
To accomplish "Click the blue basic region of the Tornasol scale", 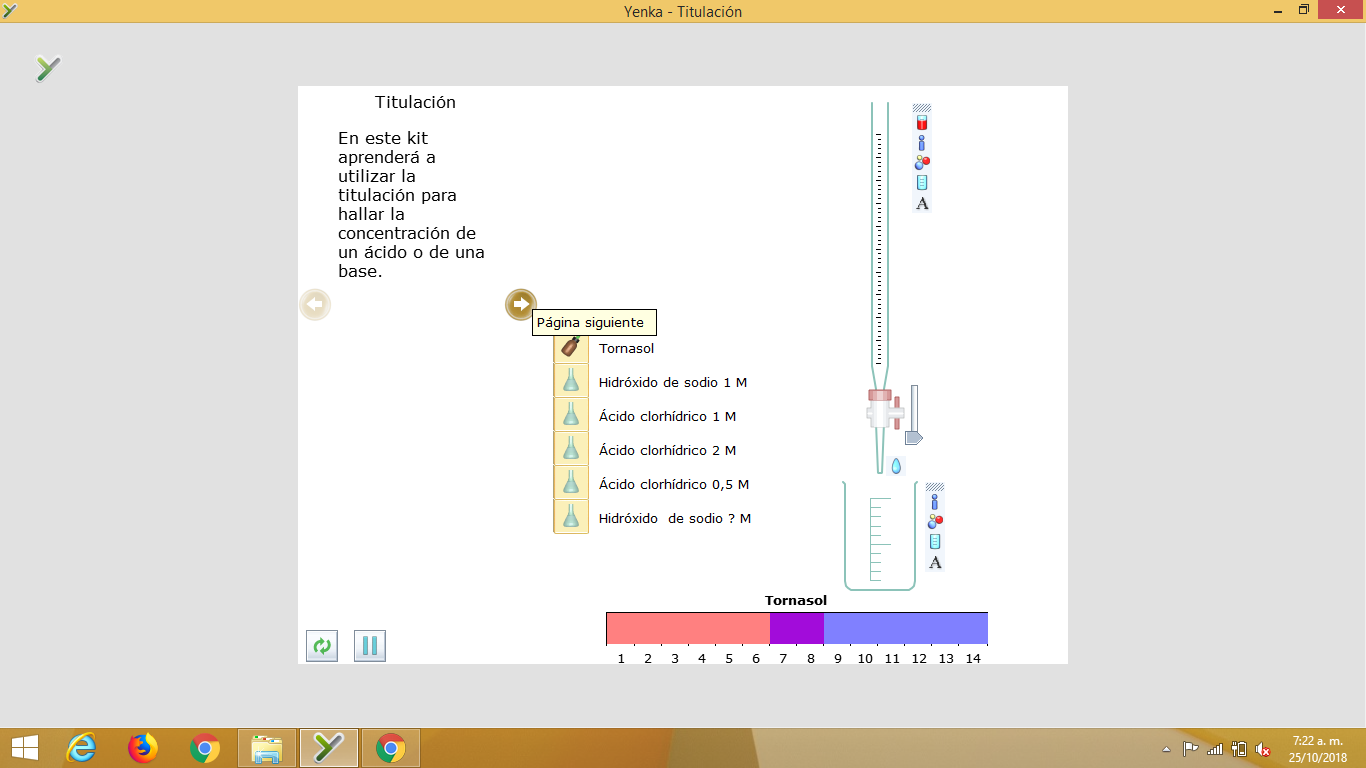I will (x=906, y=629).
